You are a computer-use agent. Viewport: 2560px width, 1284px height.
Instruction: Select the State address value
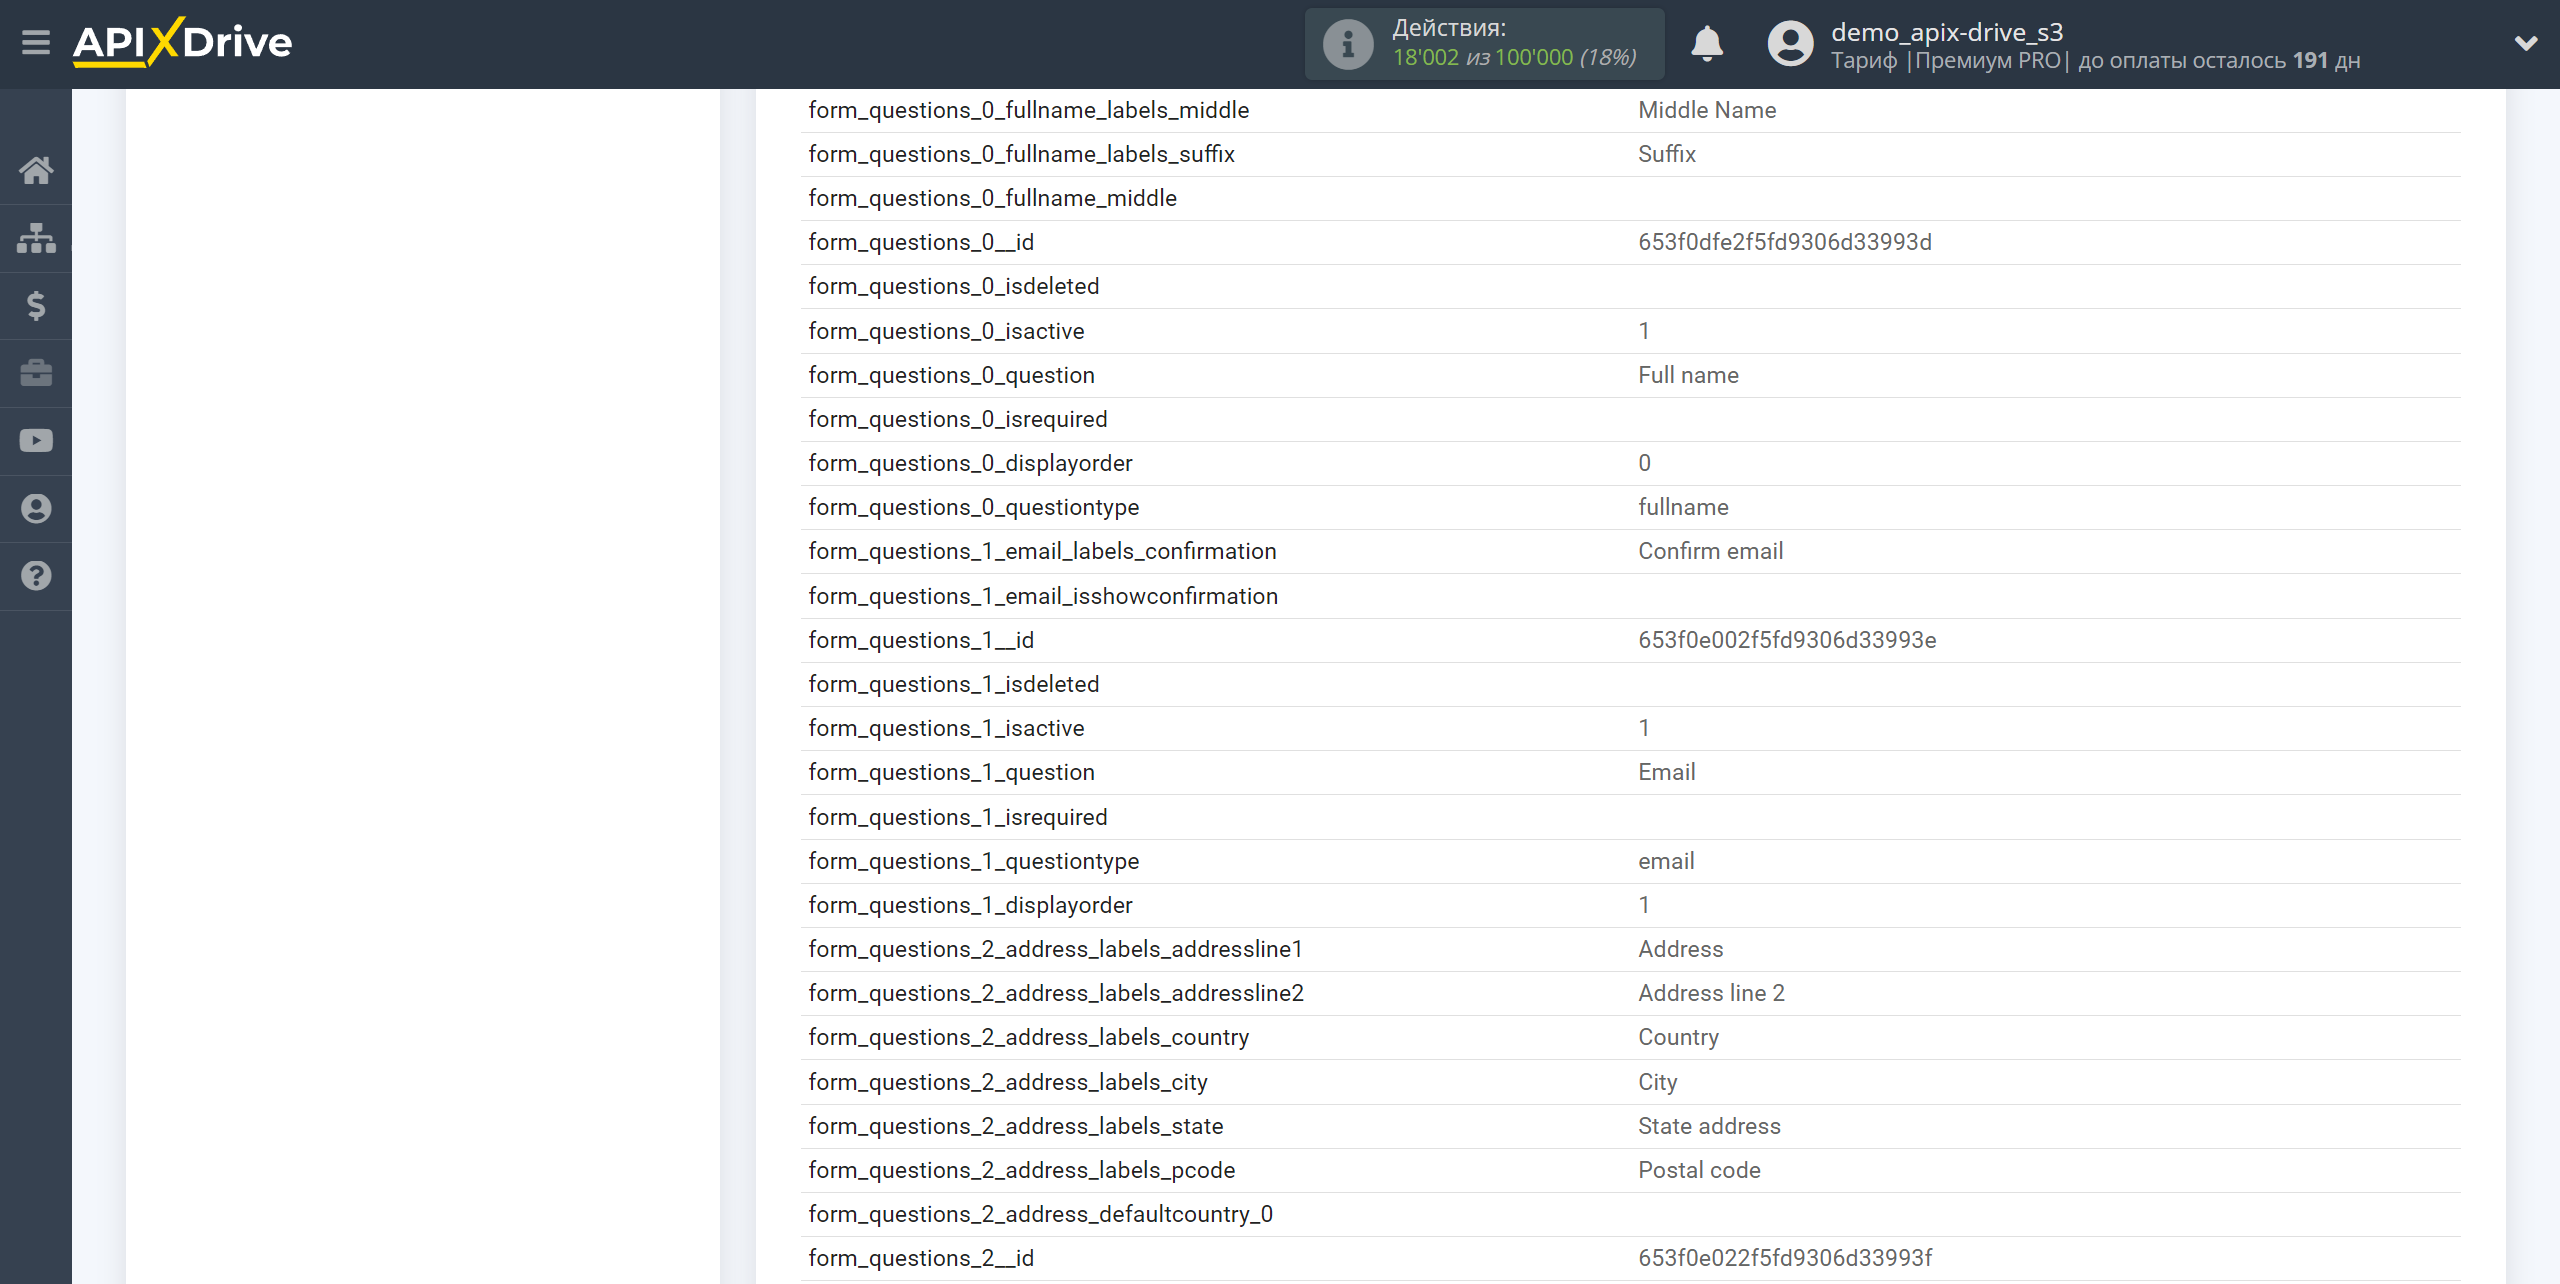(x=1709, y=1126)
